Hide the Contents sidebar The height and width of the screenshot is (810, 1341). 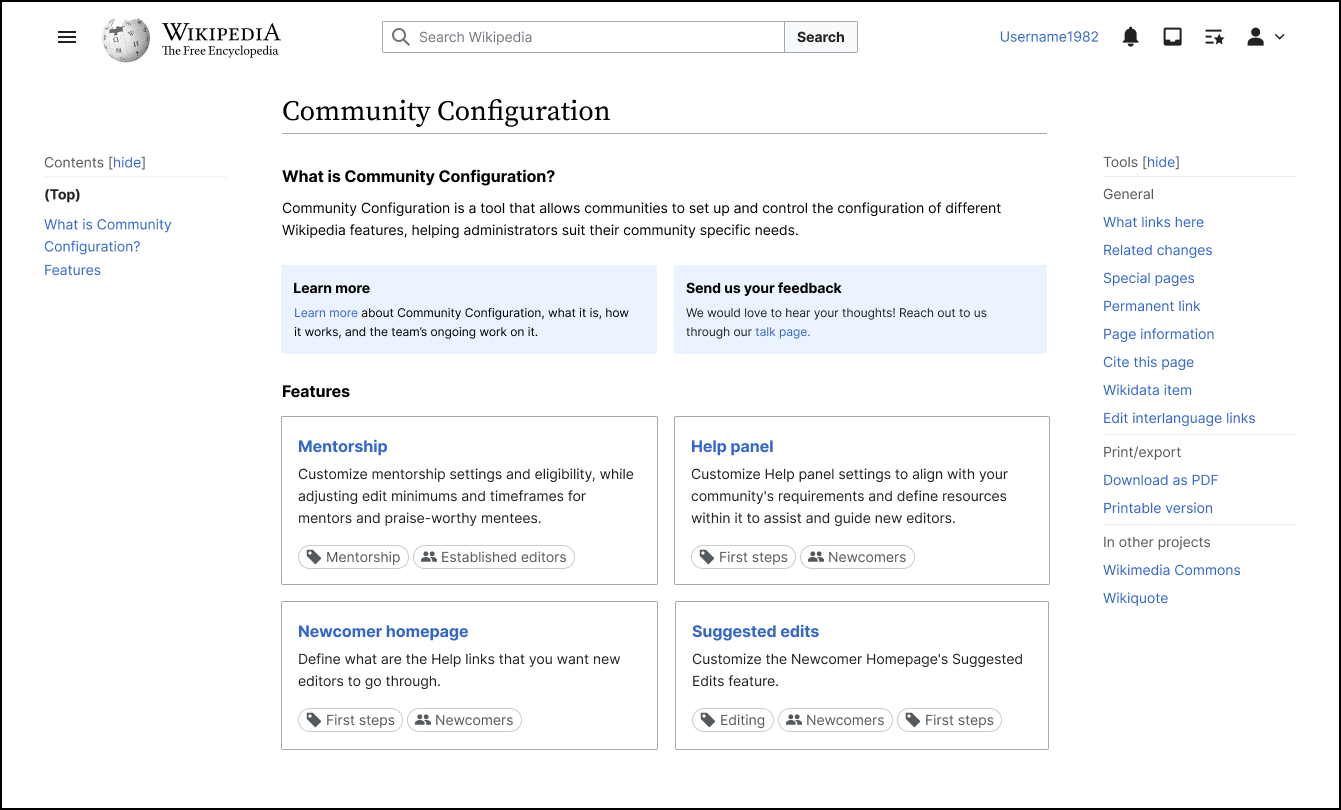pyautogui.click(x=127, y=162)
